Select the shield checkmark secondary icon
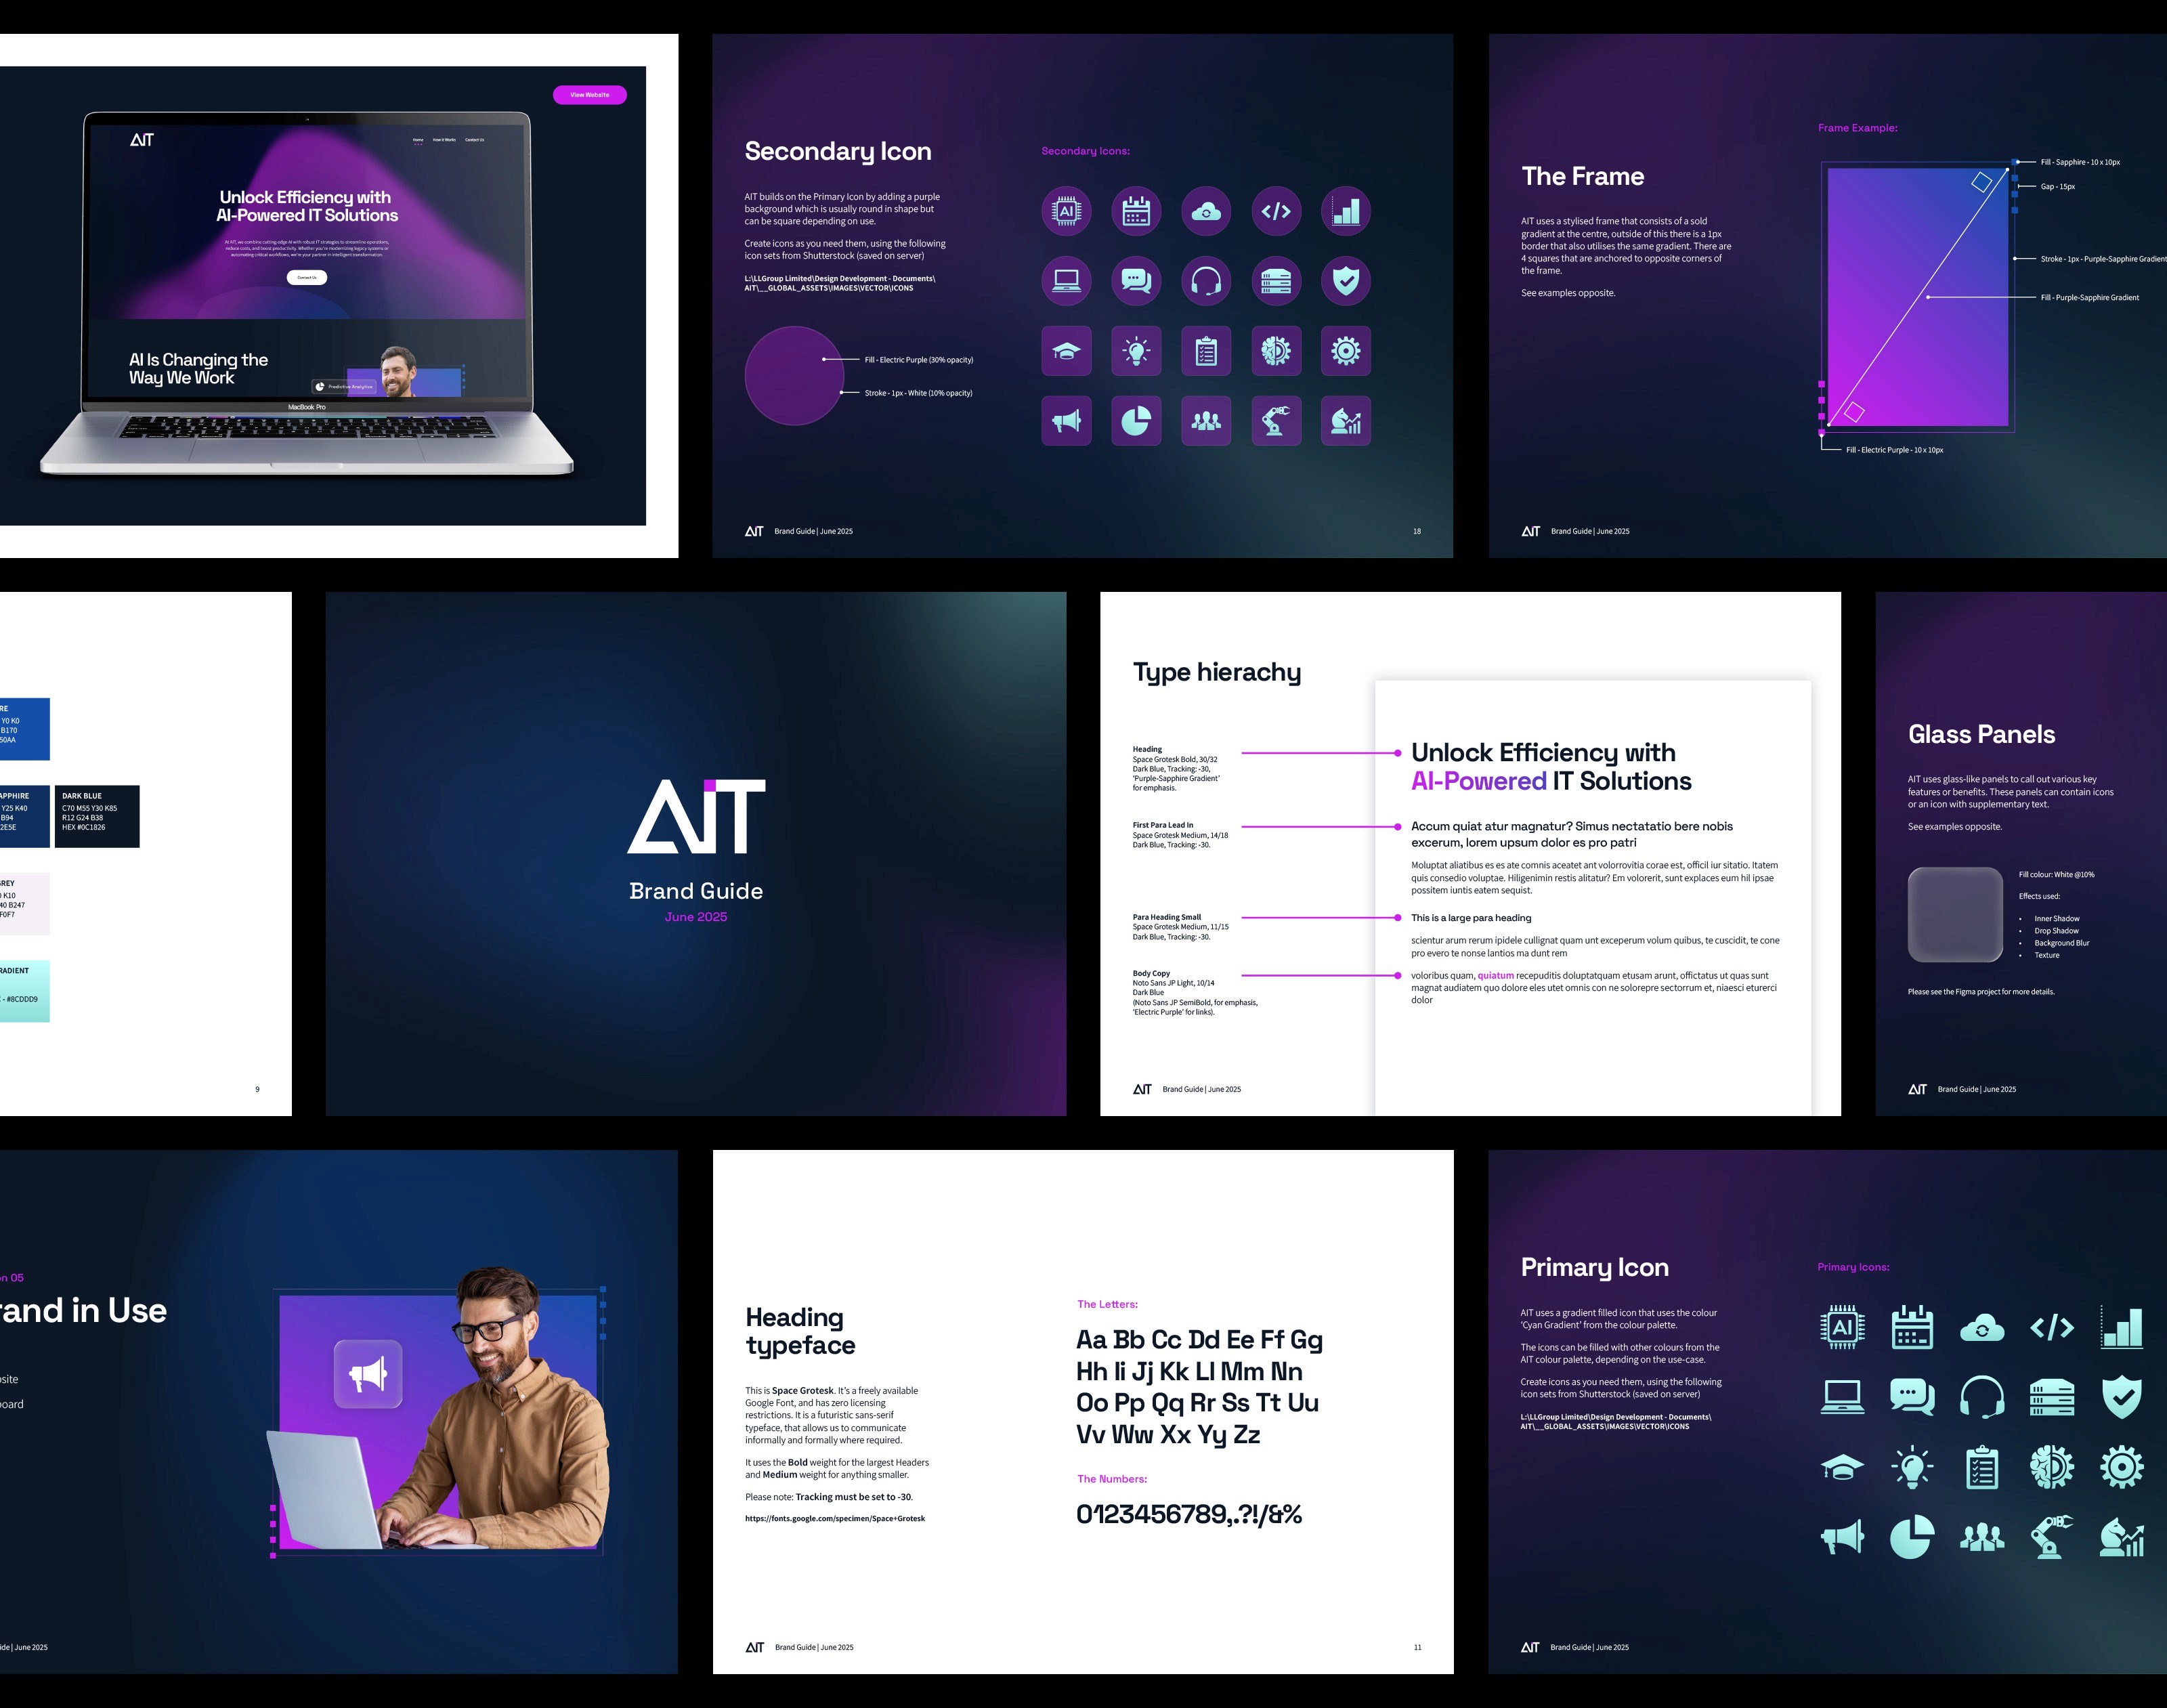The height and width of the screenshot is (1708, 2167). click(x=1346, y=281)
